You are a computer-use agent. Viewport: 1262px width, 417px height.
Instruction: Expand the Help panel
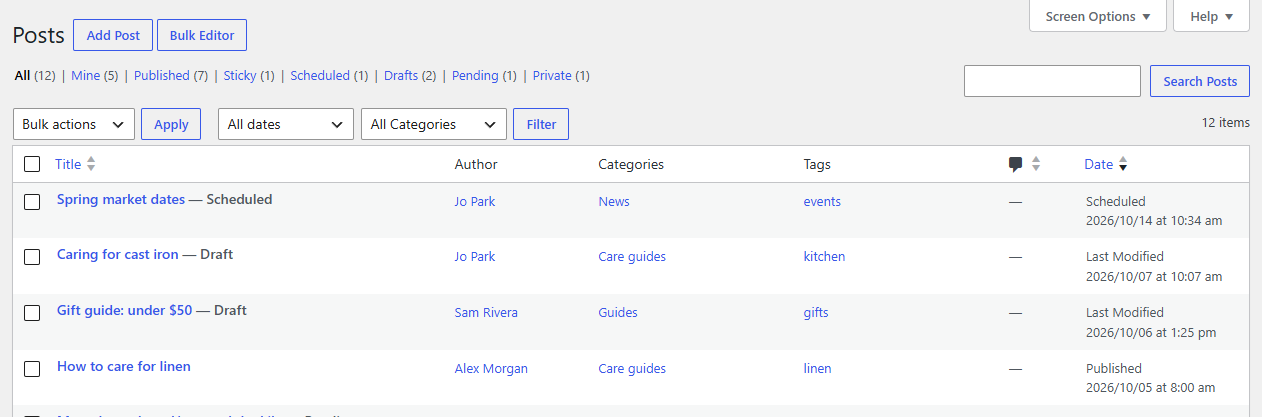1212,16
